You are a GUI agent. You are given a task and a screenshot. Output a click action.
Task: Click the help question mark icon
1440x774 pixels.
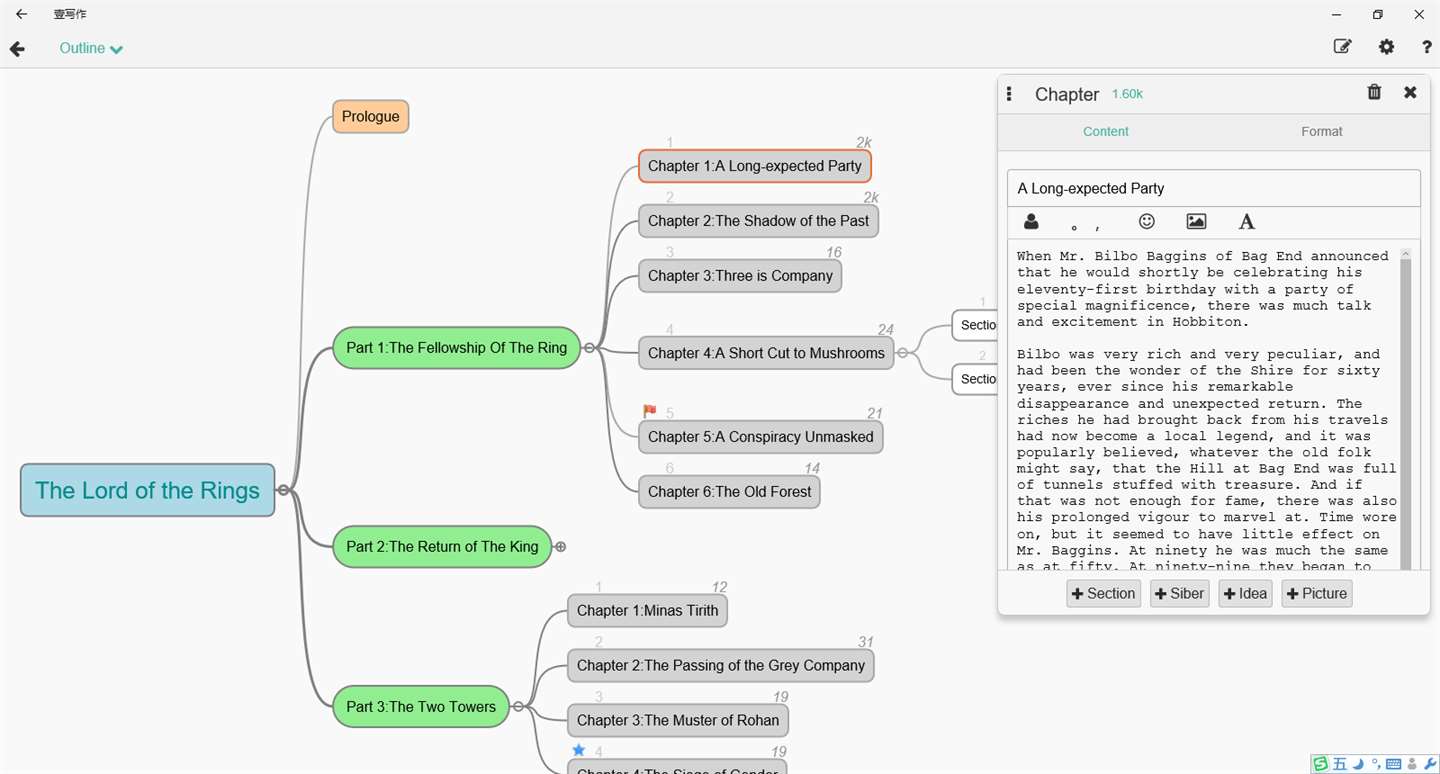[1426, 47]
